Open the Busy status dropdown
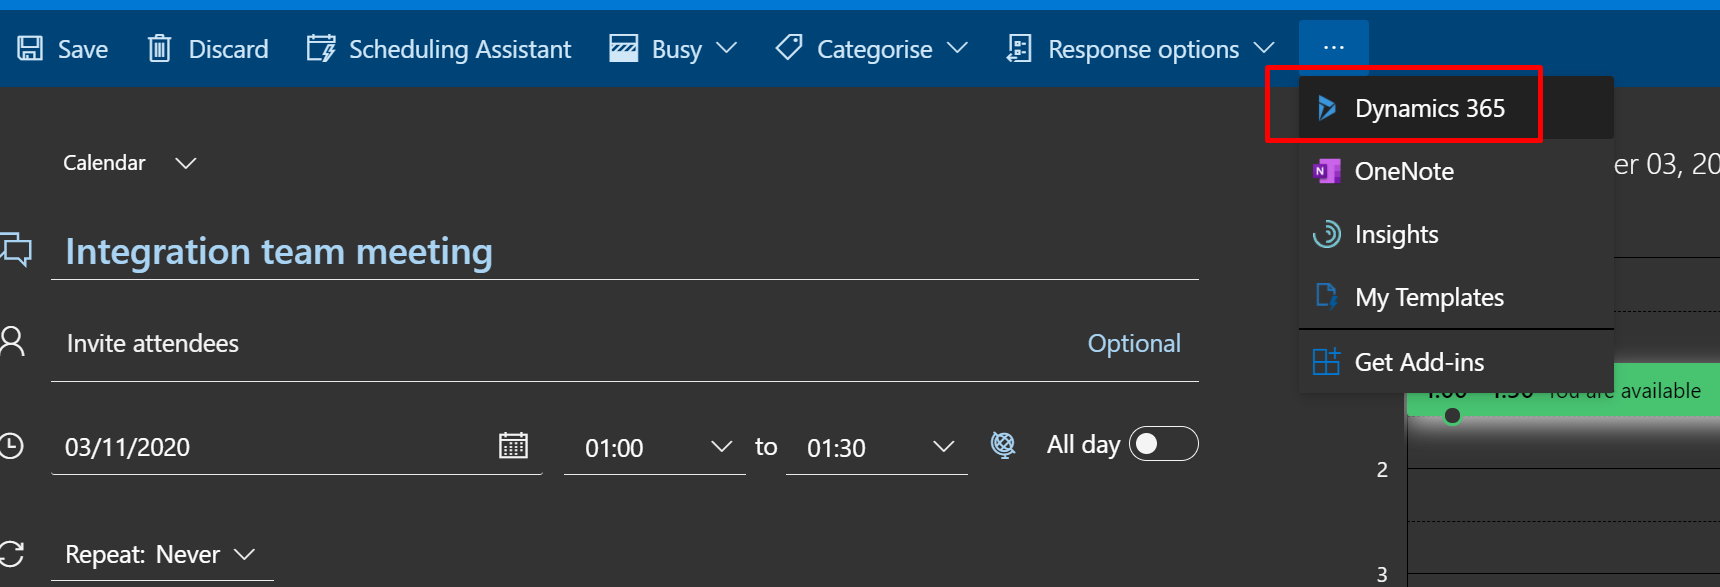 click(x=729, y=48)
